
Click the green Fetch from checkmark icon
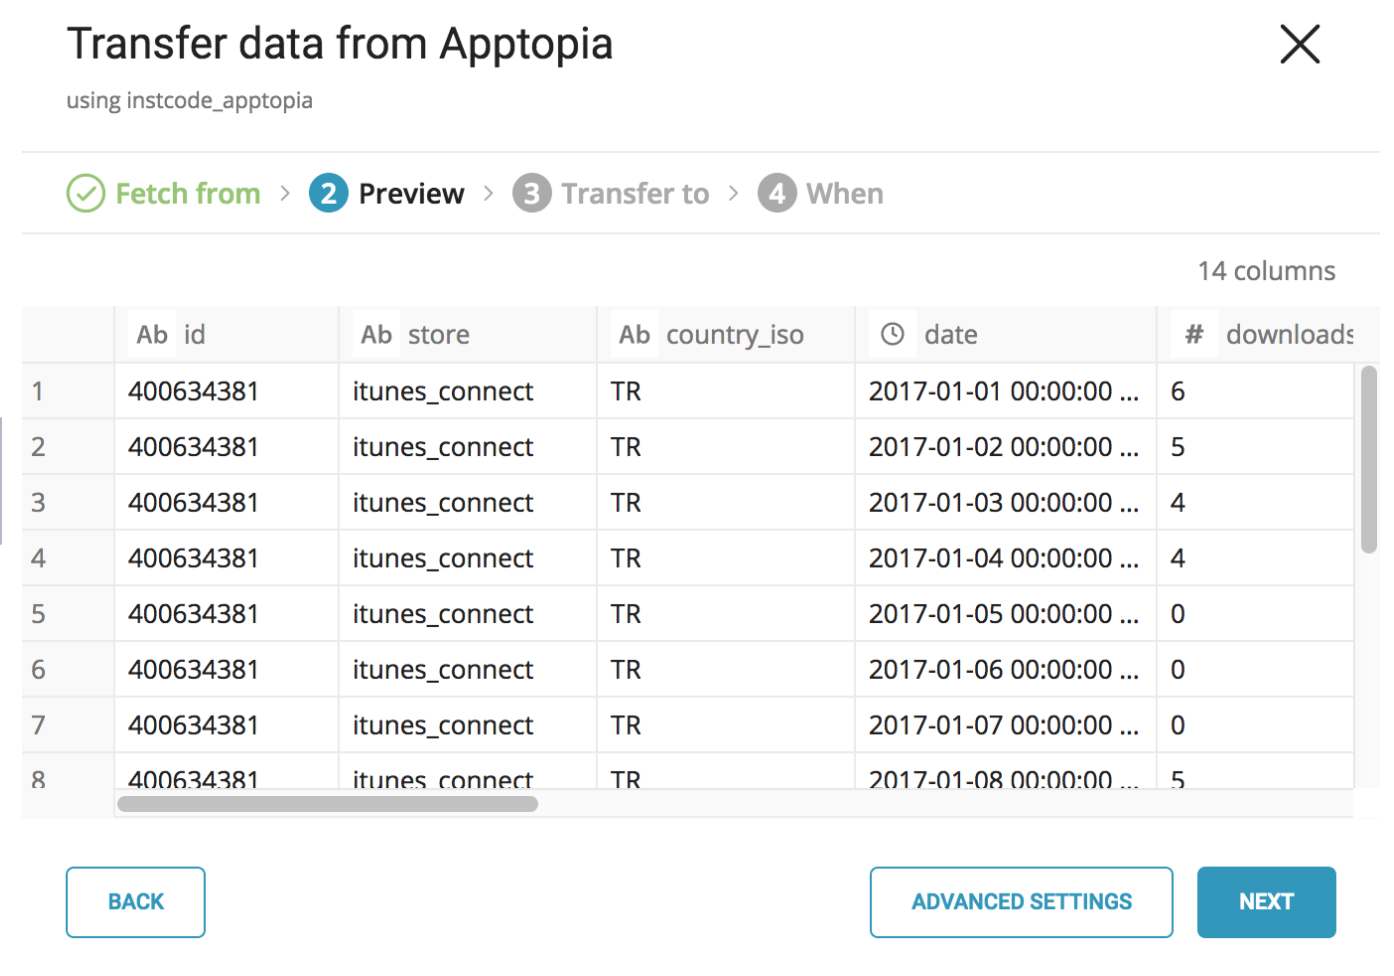[86, 193]
